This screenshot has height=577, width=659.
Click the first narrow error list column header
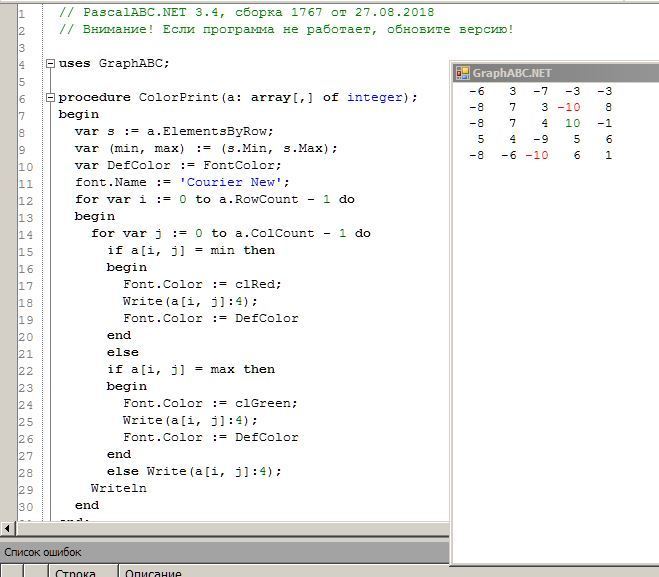[12, 573]
